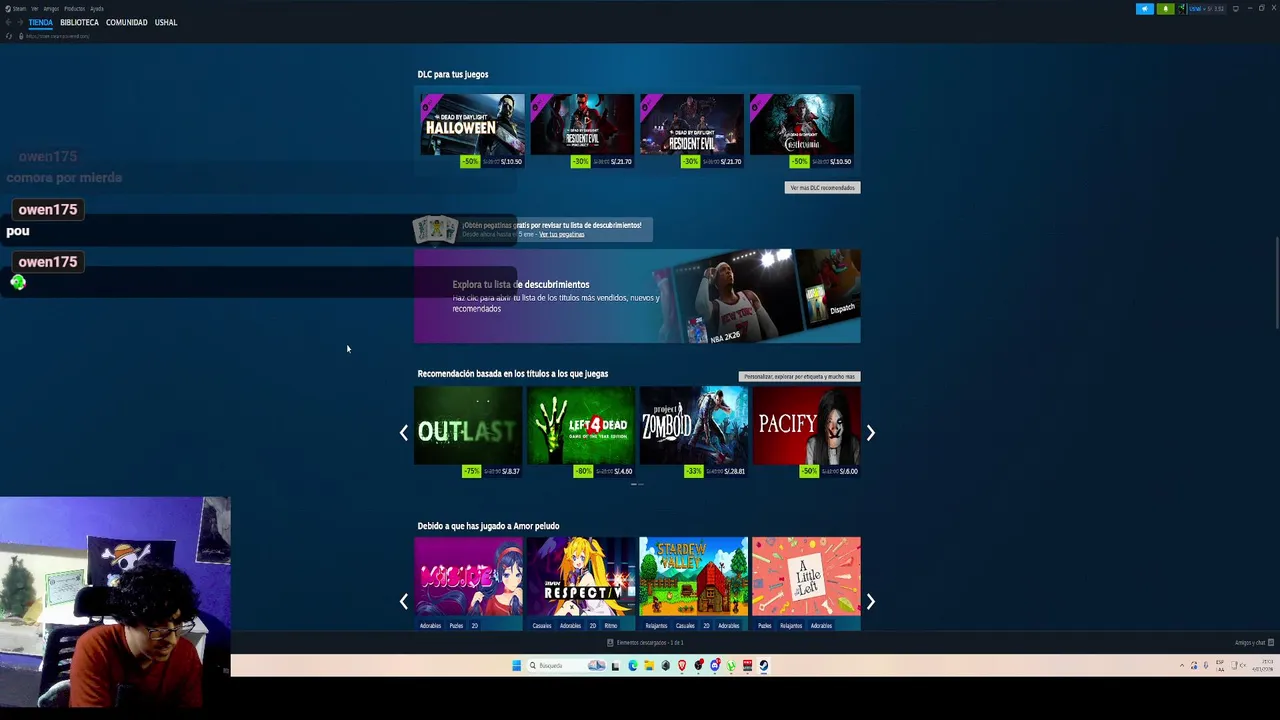Click the first owen175 chat username

pyautogui.click(x=47, y=156)
